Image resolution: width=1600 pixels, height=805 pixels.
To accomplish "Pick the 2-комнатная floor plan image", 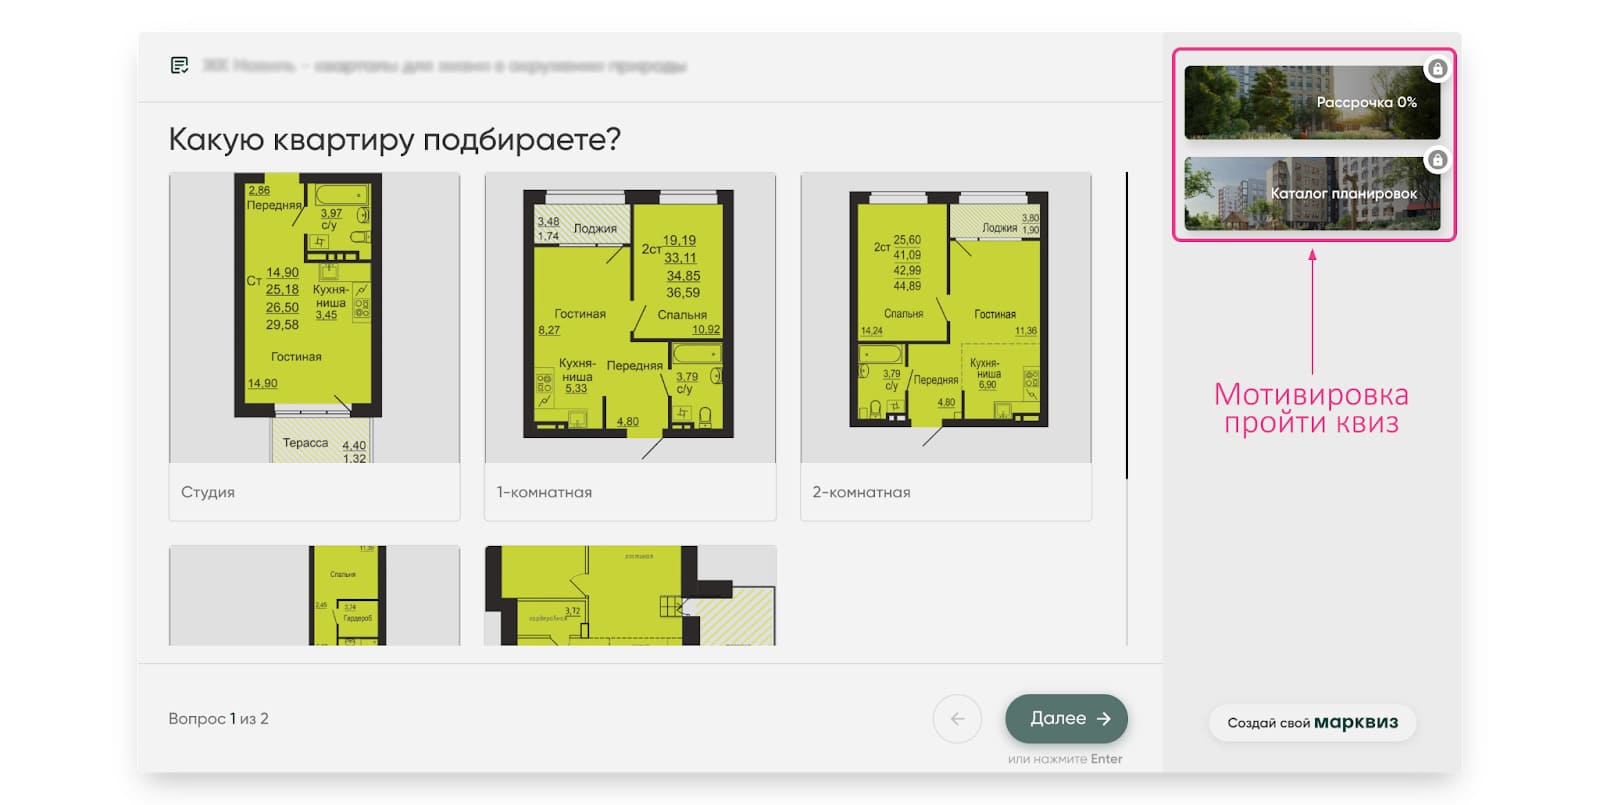I will [x=945, y=317].
